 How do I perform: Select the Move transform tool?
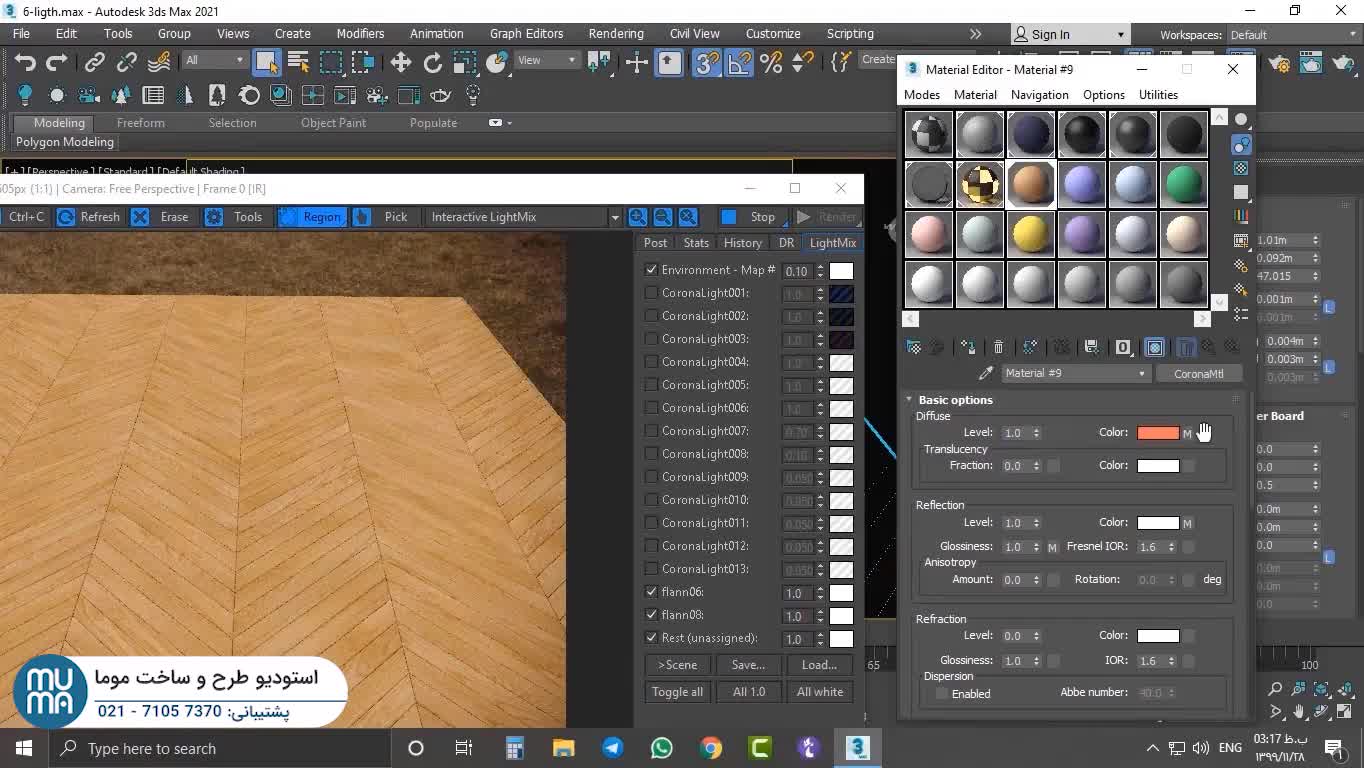(400, 63)
